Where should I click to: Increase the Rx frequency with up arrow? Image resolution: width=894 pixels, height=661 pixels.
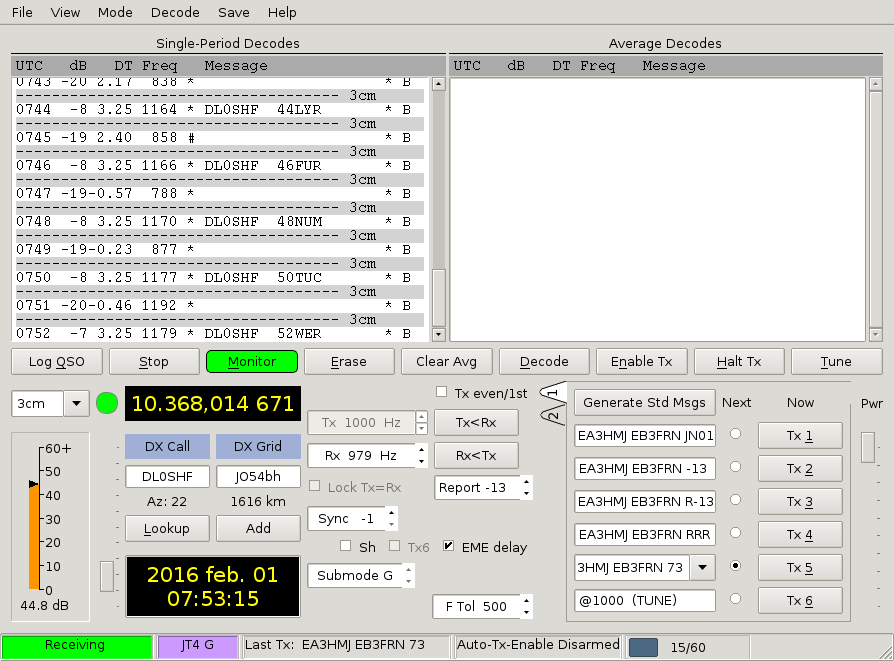pos(422,450)
